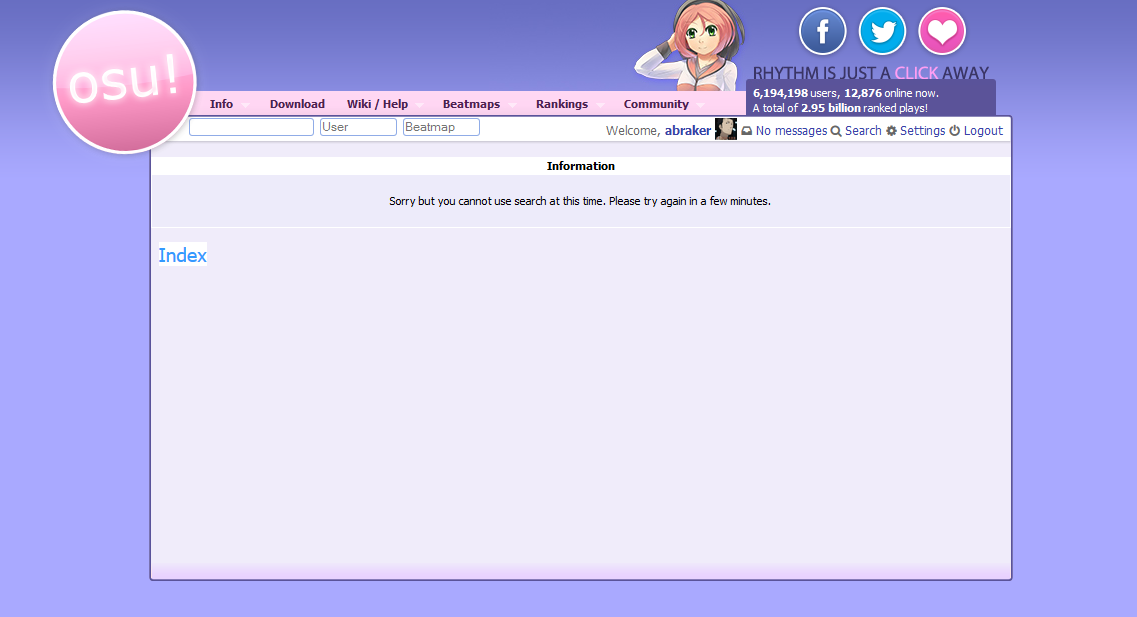Go to the Search link

(863, 131)
